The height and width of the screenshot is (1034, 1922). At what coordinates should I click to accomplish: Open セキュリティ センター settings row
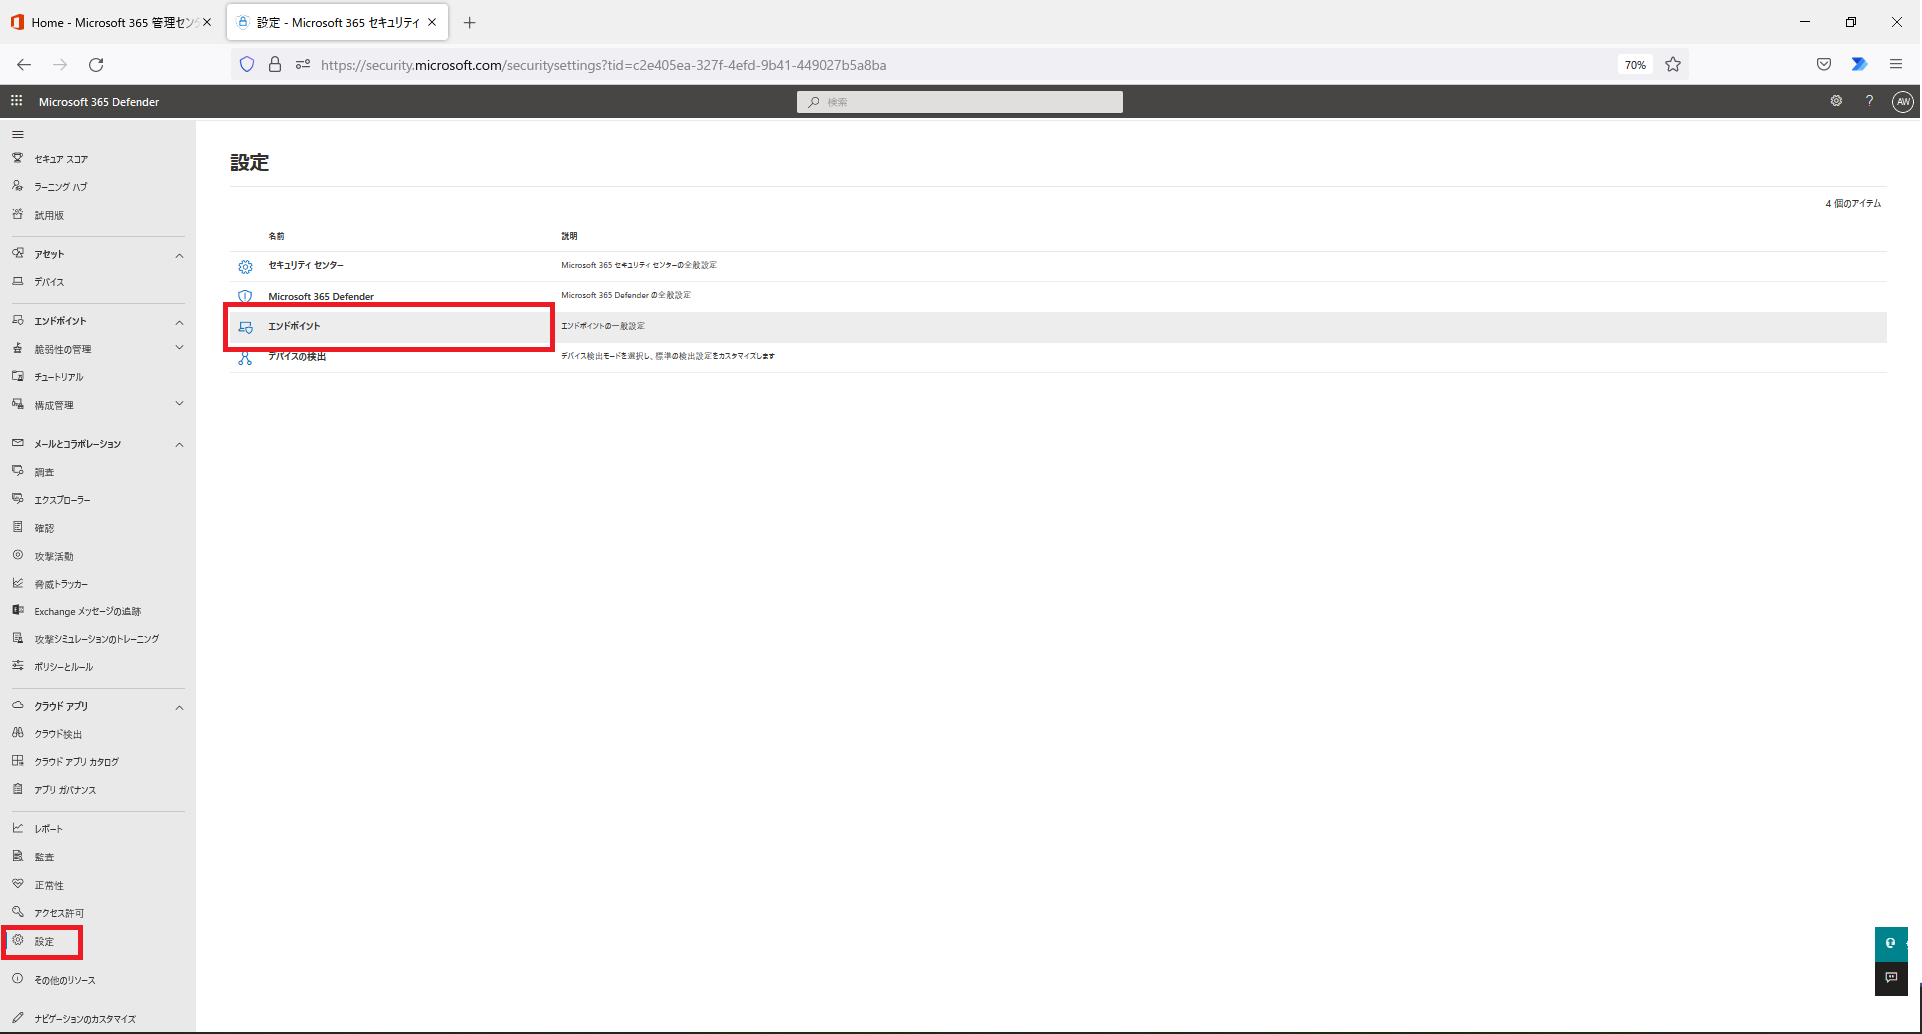(1058, 266)
